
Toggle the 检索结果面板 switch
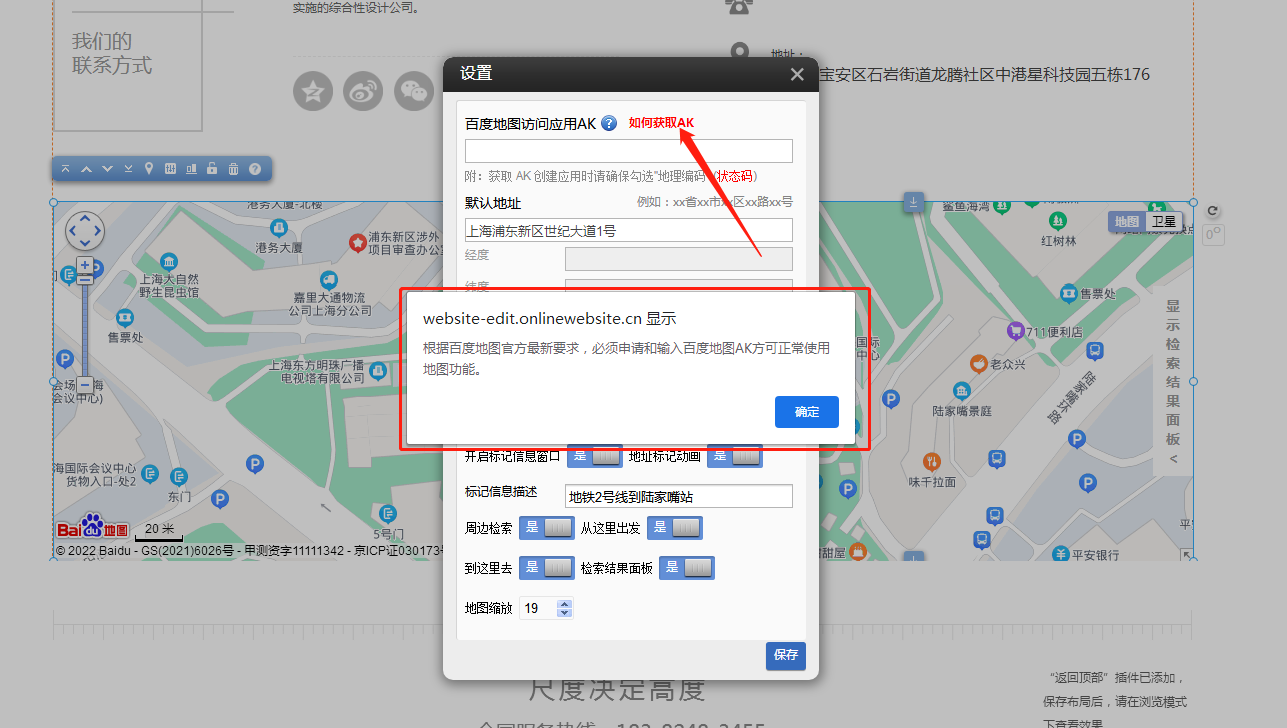coord(687,568)
